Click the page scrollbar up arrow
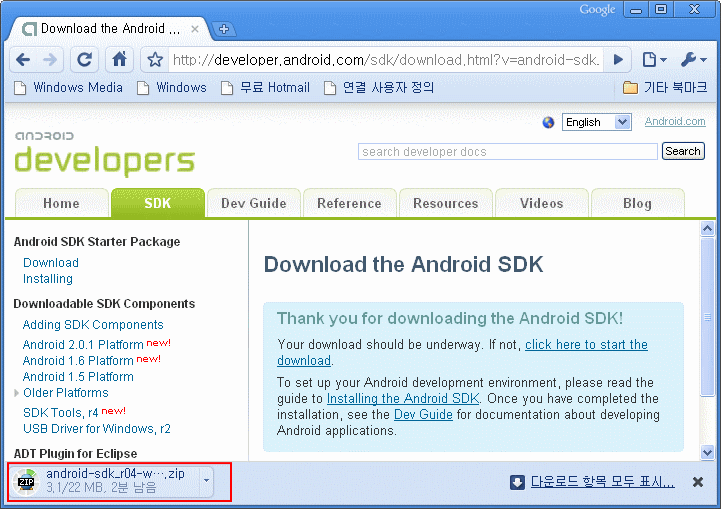The height and width of the screenshot is (509, 721). coord(707,228)
